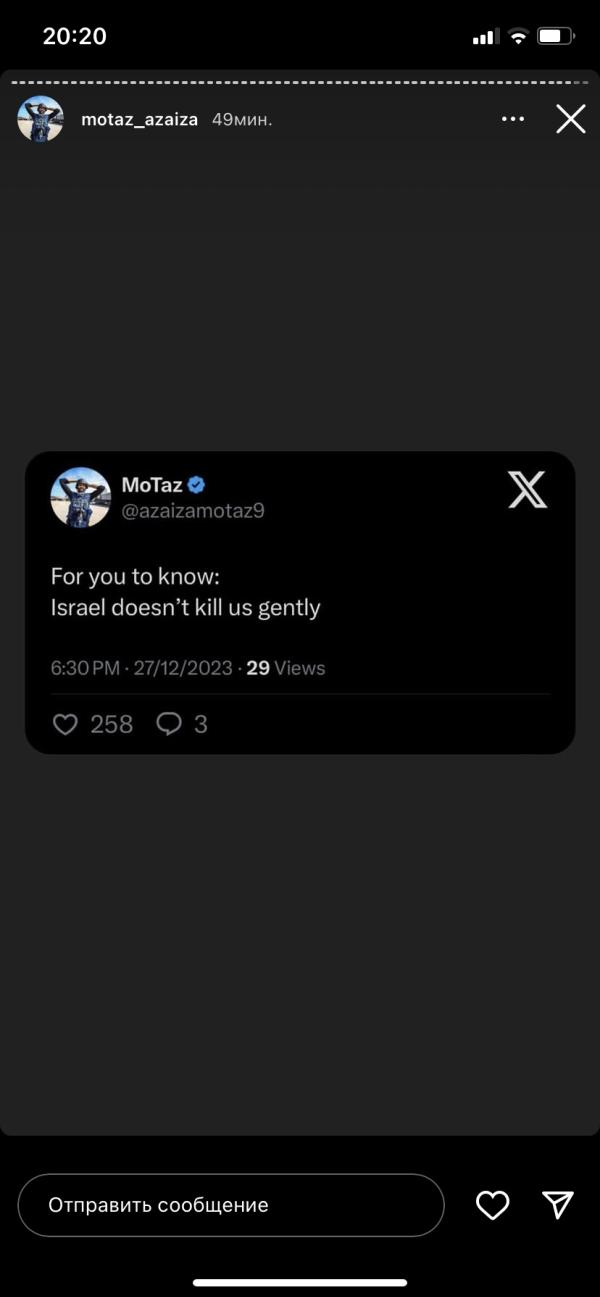Screen dimensions: 600x1297
Task: Tap the "29 Views" count on the tweet
Action: click(x=285, y=668)
